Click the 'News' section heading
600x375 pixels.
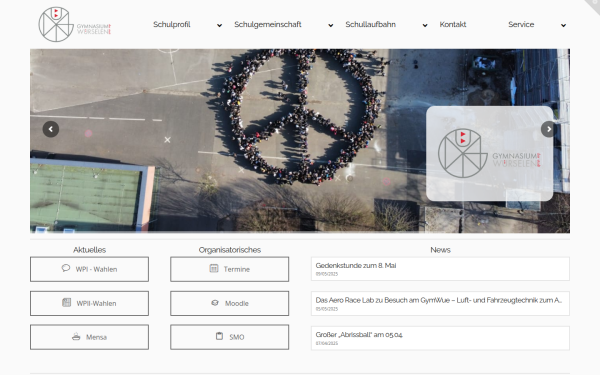[x=440, y=250]
